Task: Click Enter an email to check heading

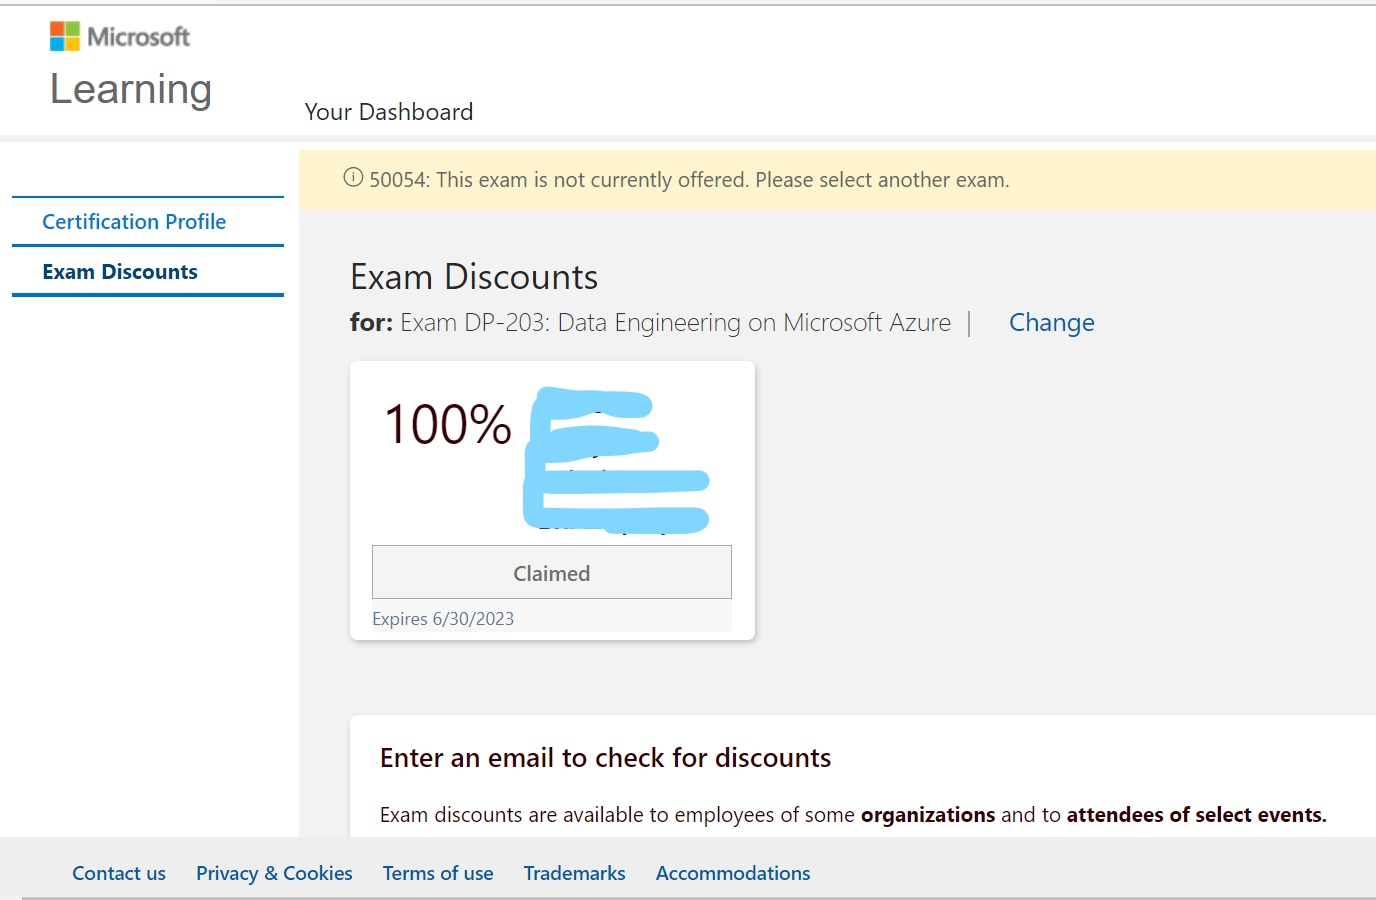Action: click(x=605, y=758)
